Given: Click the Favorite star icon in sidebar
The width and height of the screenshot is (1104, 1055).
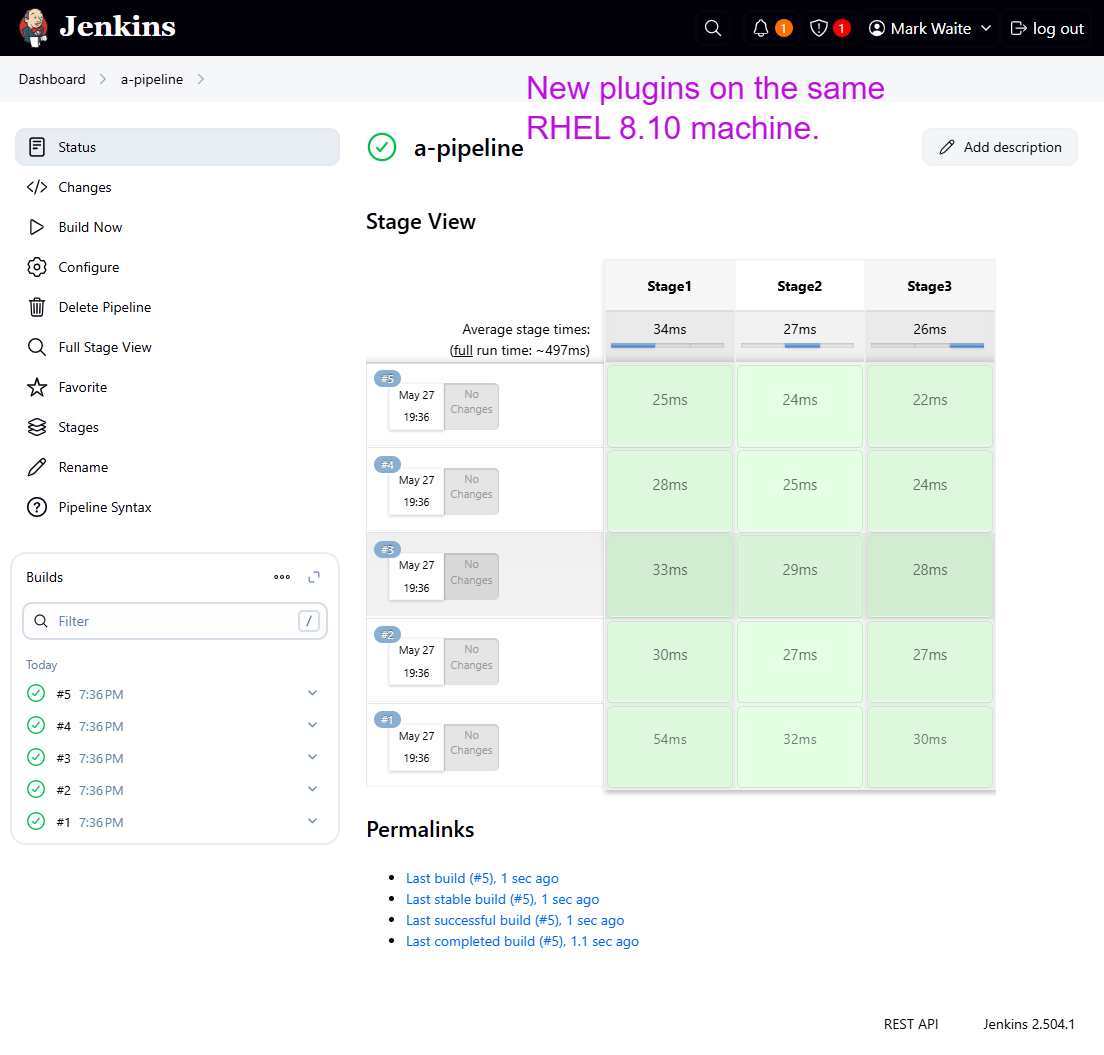Looking at the screenshot, I should tap(37, 387).
